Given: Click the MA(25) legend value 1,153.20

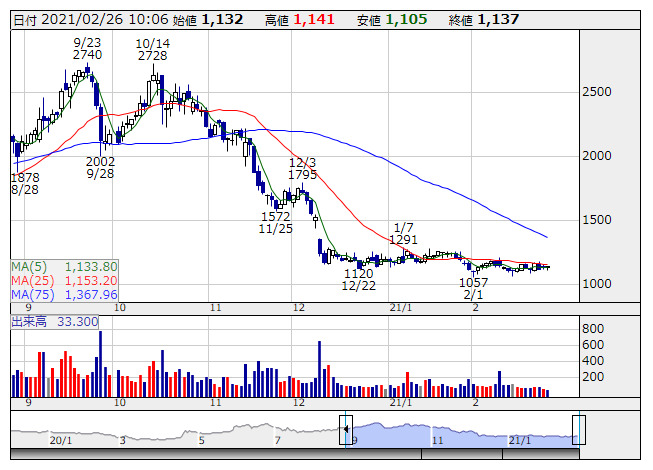Looking at the screenshot, I should point(91,281).
